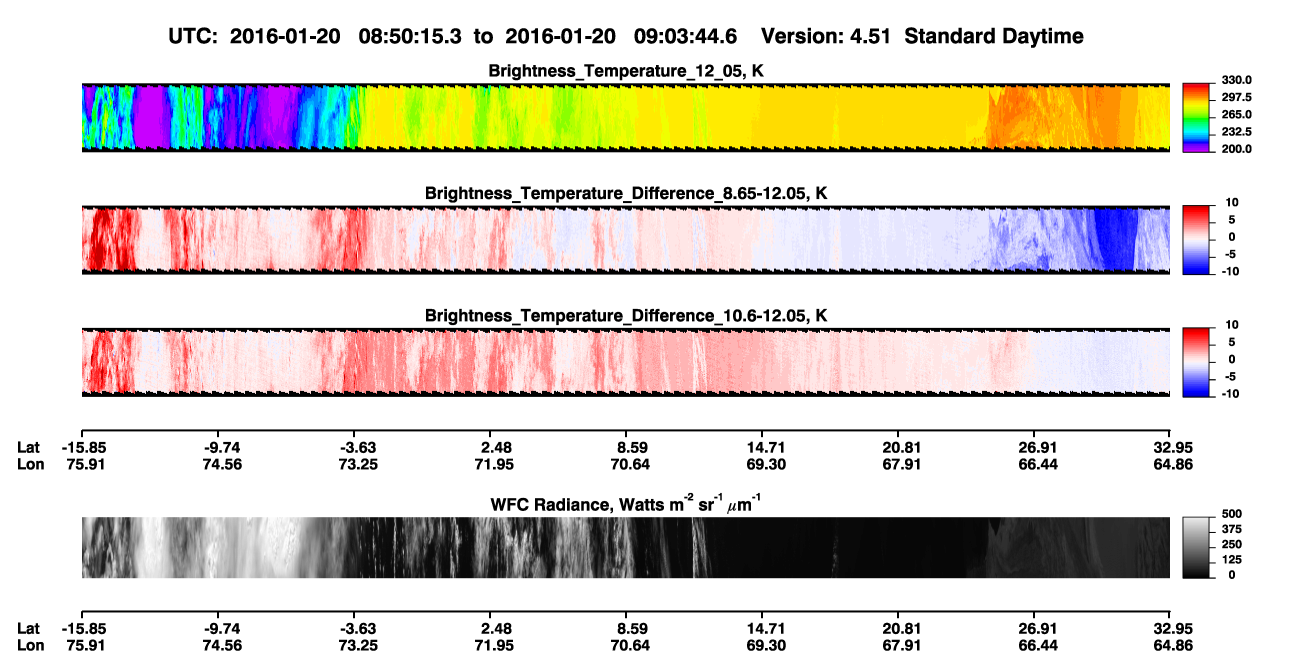Click the '125' tick on WFC colorbar

(1232, 559)
